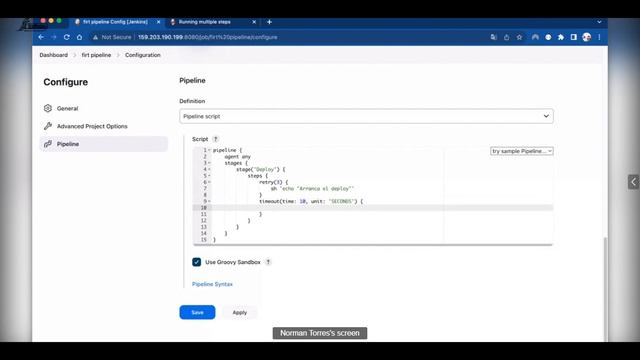Toggle the Use Groovy Sandbox checkbox
Image resolution: width=640 pixels, height=360 pixels.
(196, 262)
